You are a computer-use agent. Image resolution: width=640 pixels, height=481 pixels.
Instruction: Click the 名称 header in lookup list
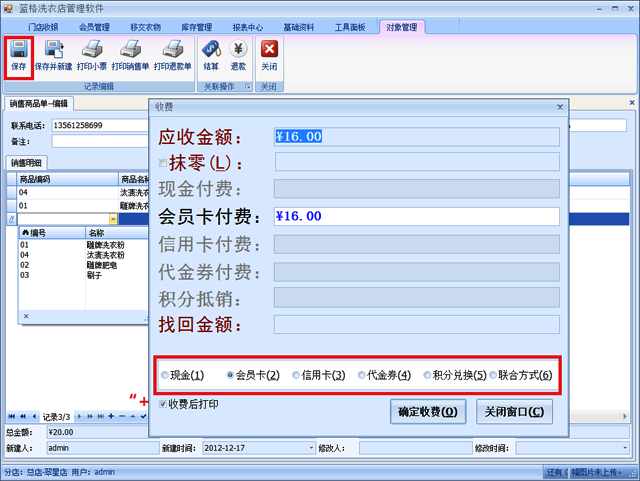pyautogui.click(x=117, y=233)
